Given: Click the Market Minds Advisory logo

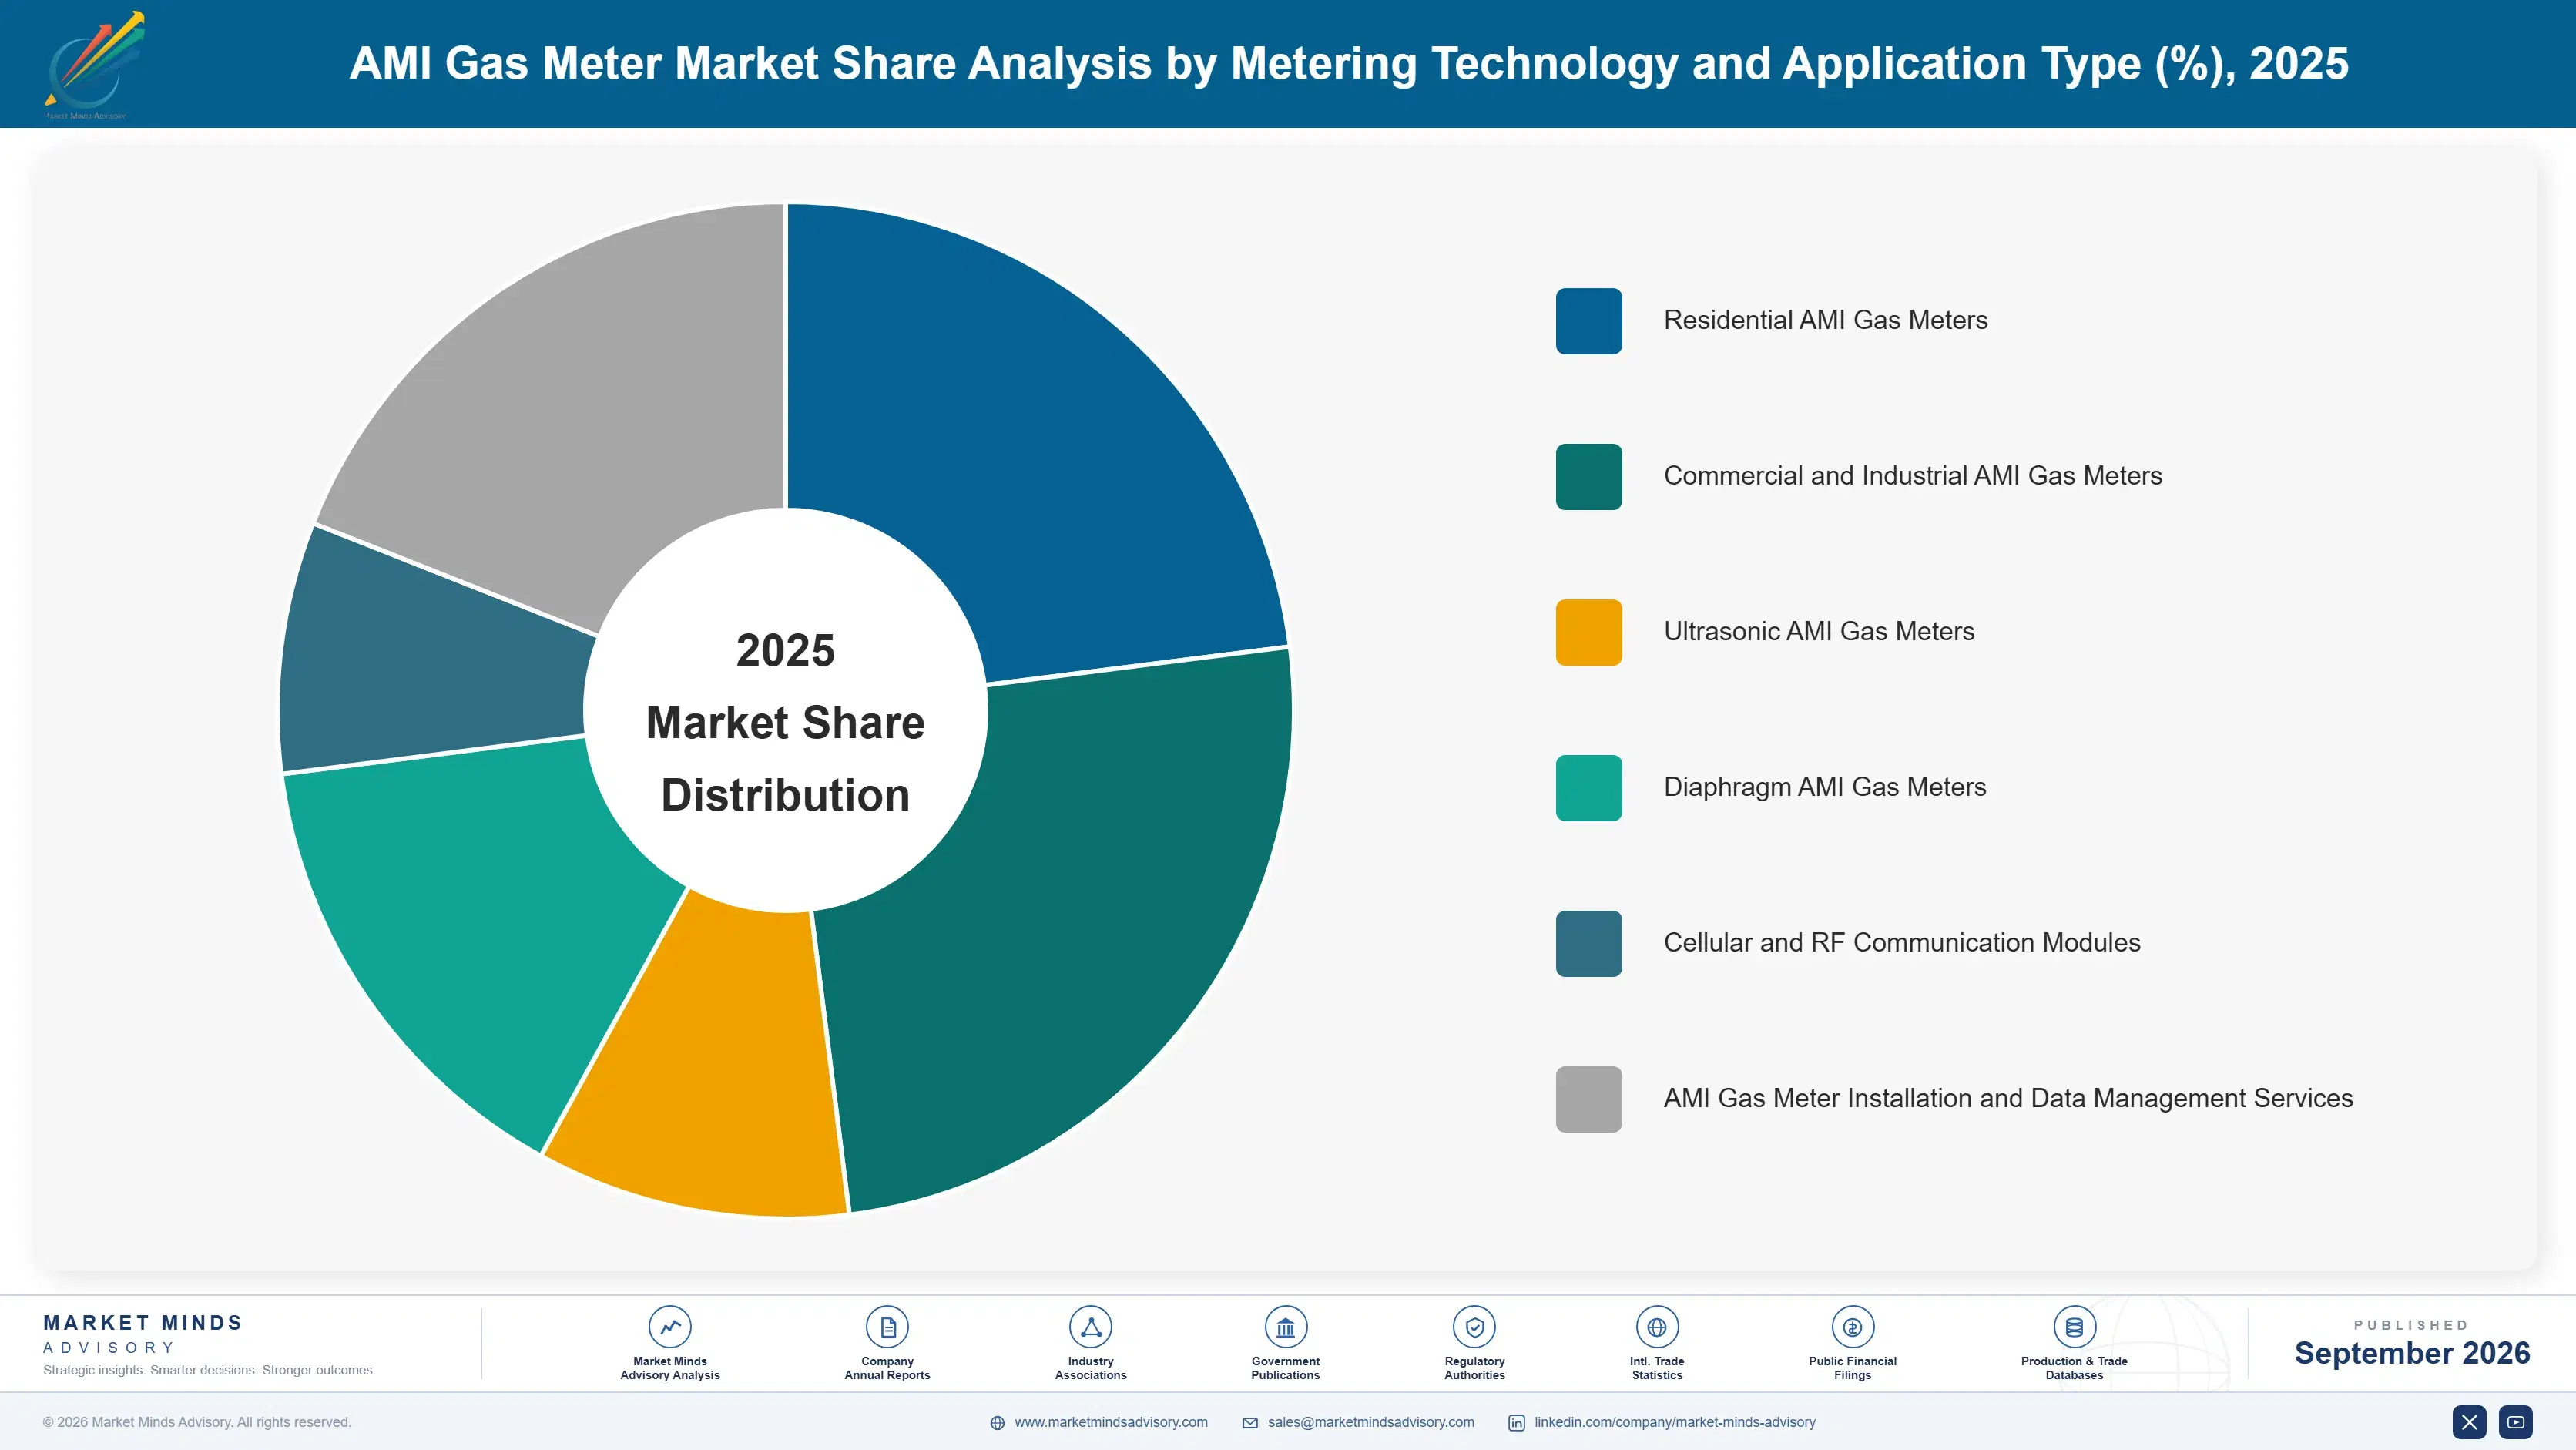Looking at the screenshot, I should pyautogui.click(x=93, y=65).
